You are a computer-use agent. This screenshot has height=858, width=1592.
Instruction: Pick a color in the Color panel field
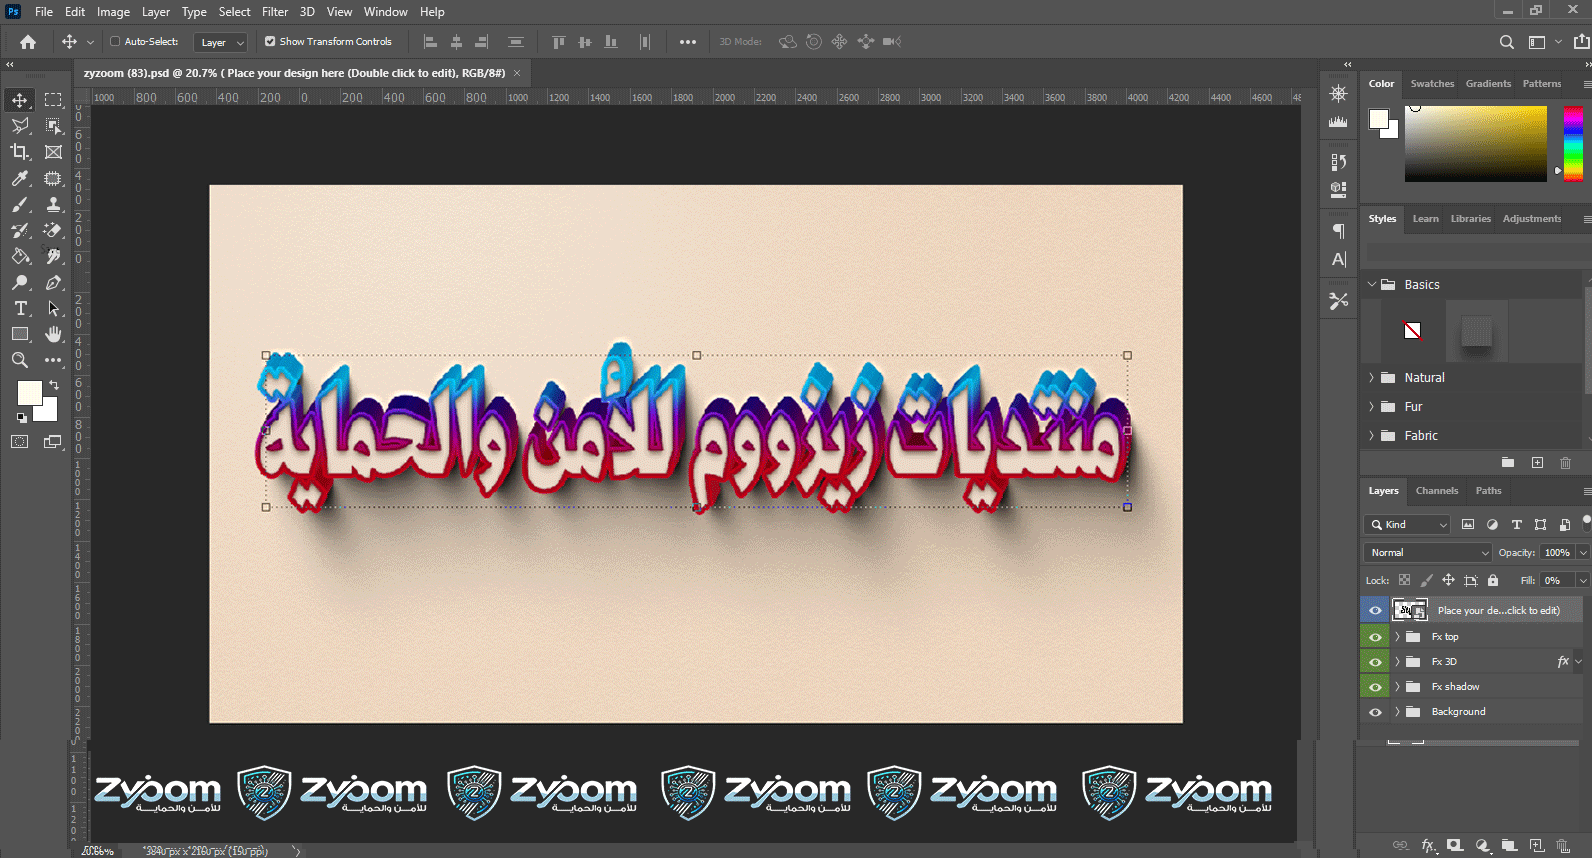click(1476, 144)
